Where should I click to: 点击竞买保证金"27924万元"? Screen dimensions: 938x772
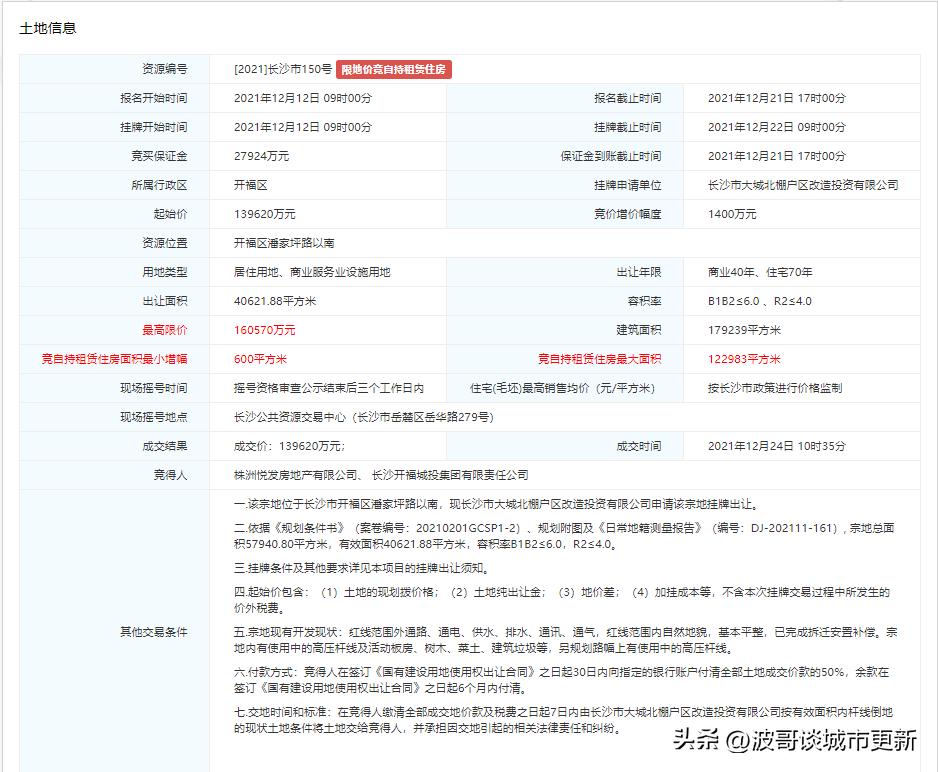[x=262, y=156]
